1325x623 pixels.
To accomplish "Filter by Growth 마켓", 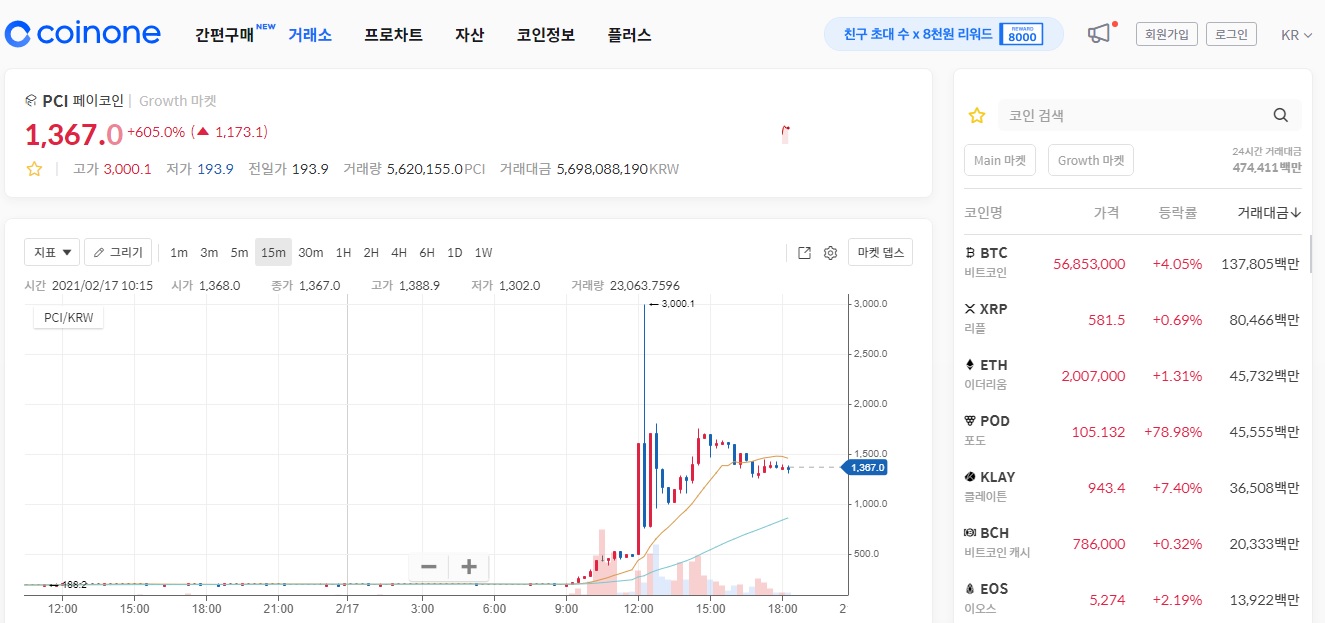I will 1091,160.
